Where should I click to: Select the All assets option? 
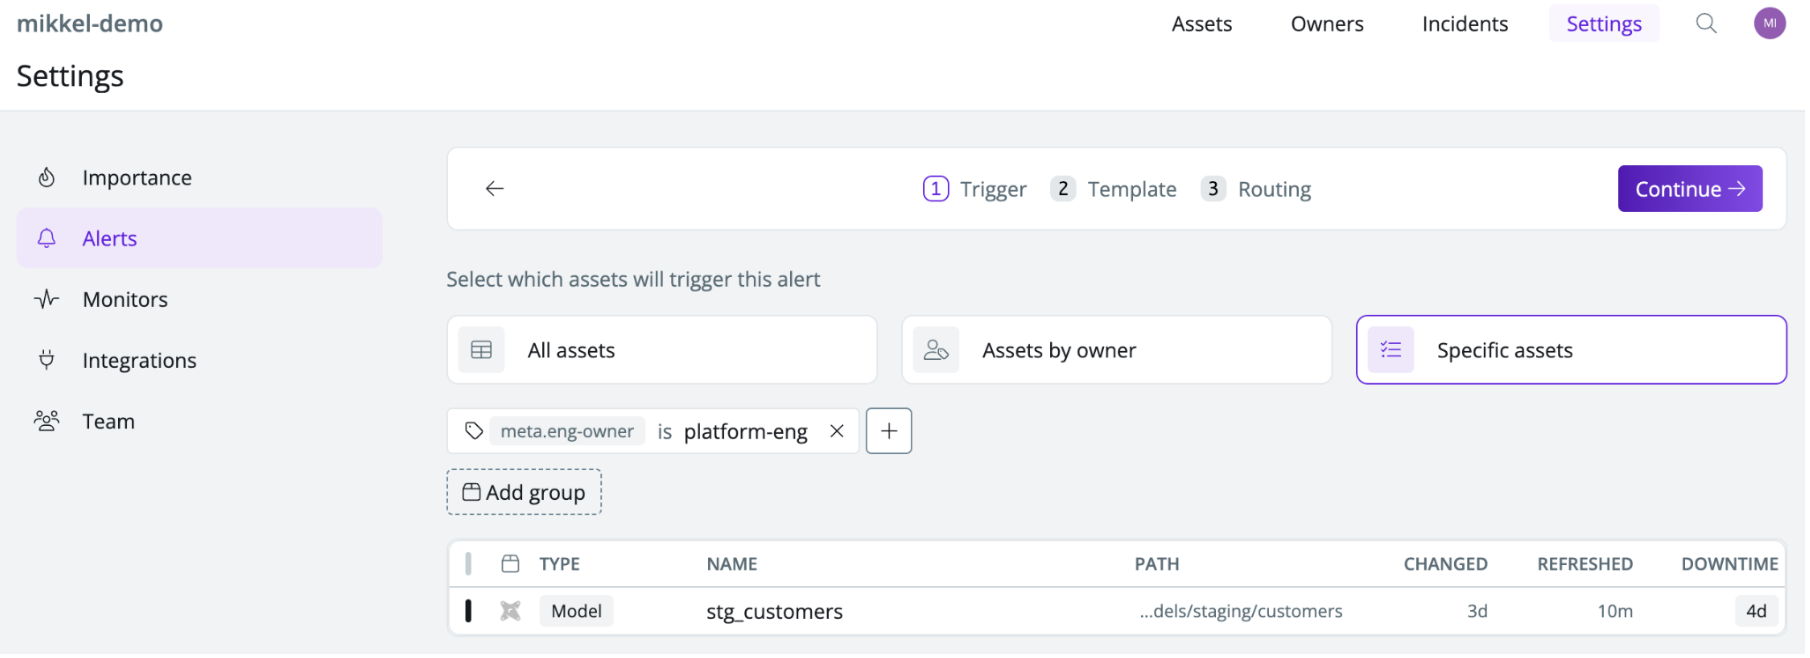point(661,351)
